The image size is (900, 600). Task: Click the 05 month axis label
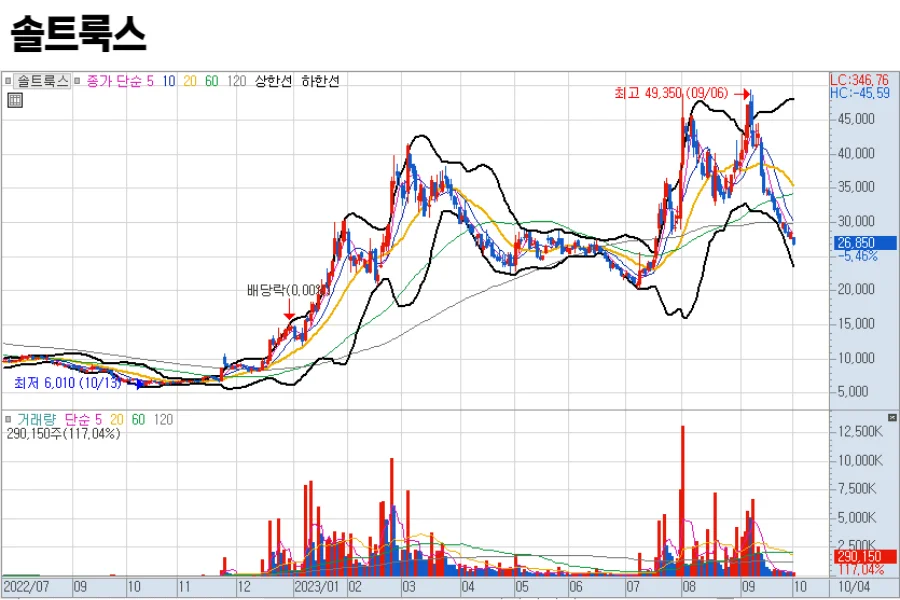click(x=522, y=587)
